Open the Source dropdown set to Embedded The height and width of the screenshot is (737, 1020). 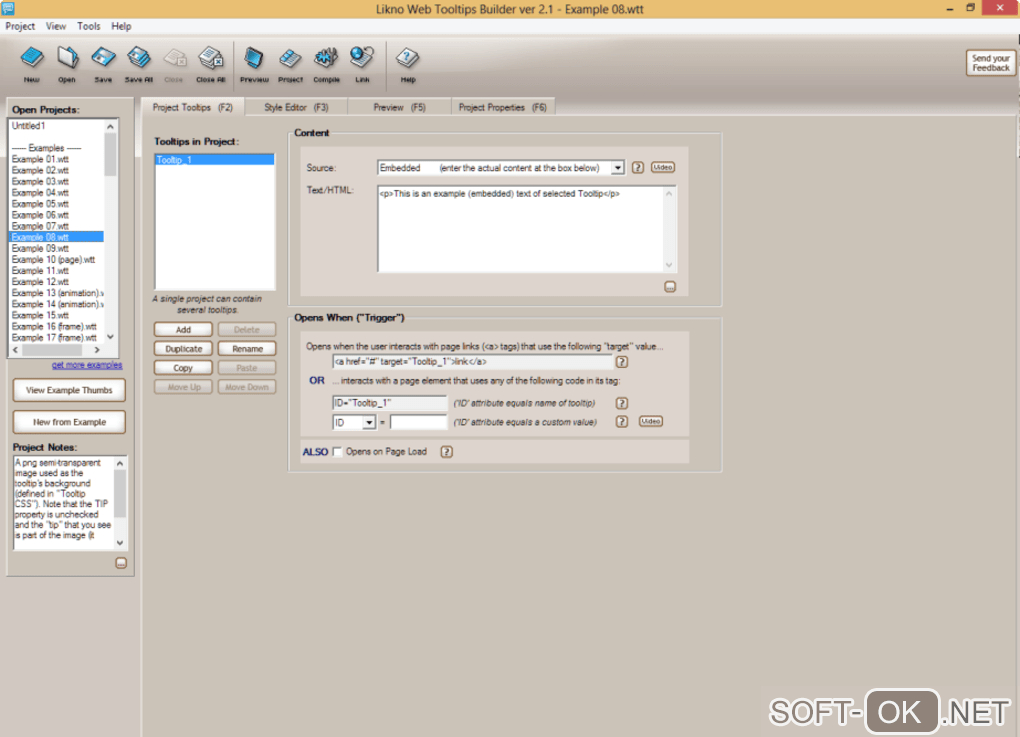pyautogui.click(x=617, y=168)
